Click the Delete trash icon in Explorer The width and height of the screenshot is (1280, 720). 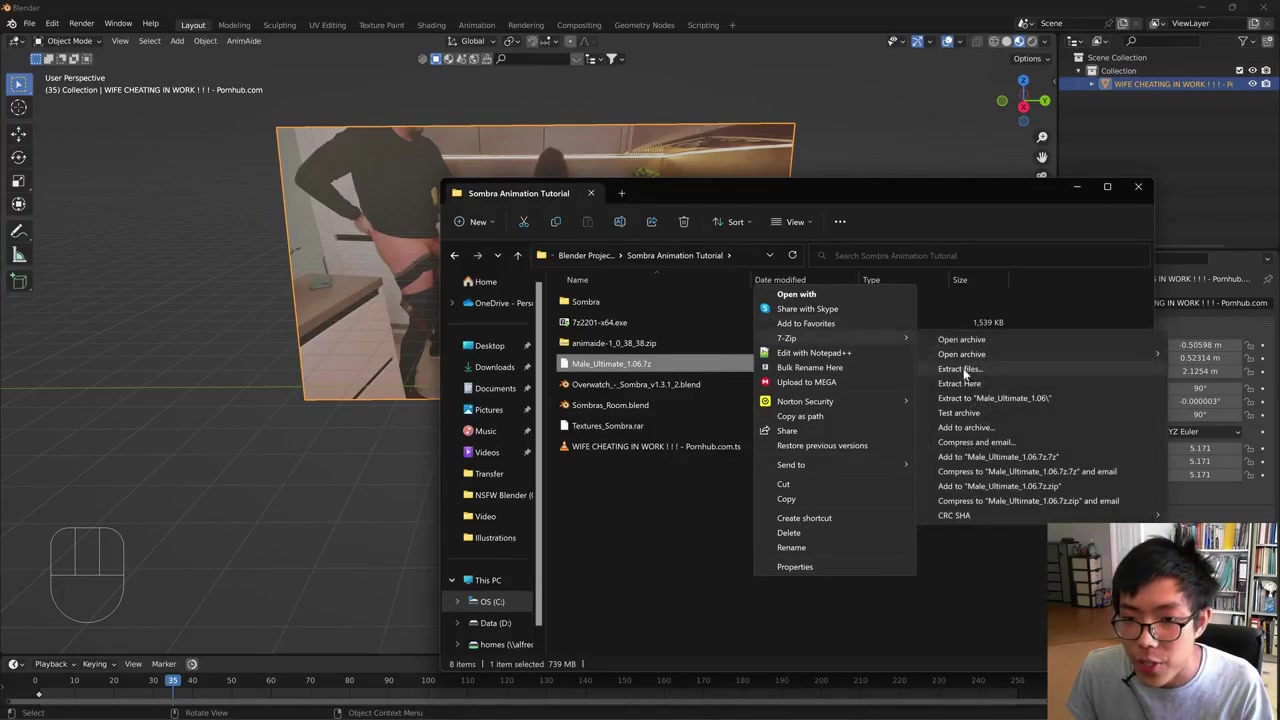click(x=683, y=222)
